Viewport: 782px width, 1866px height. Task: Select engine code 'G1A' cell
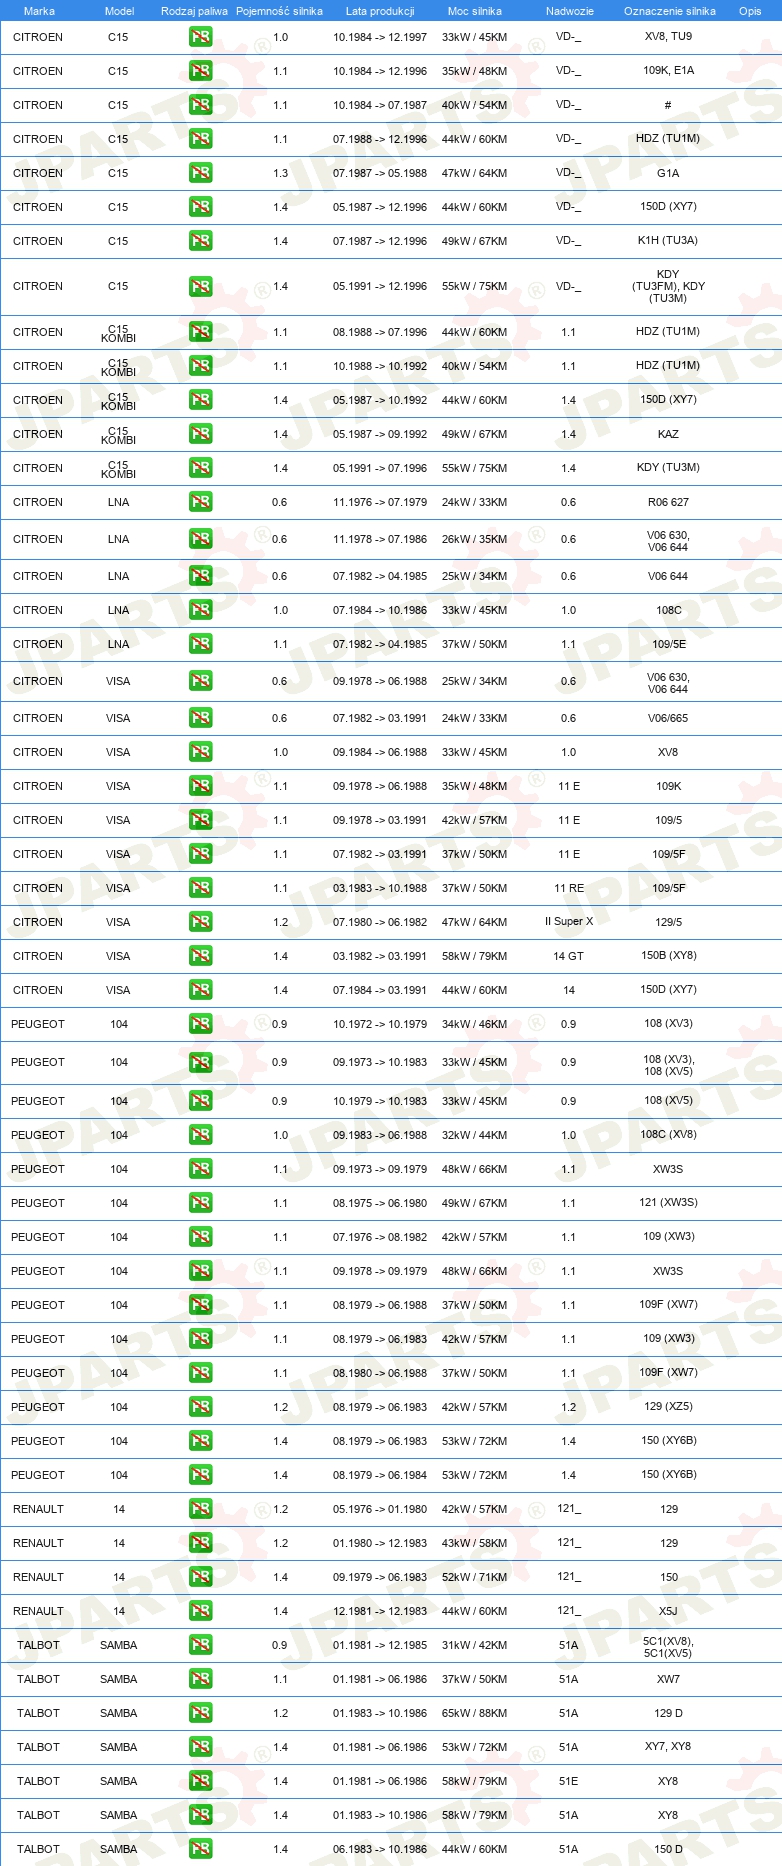click(668, 173)
